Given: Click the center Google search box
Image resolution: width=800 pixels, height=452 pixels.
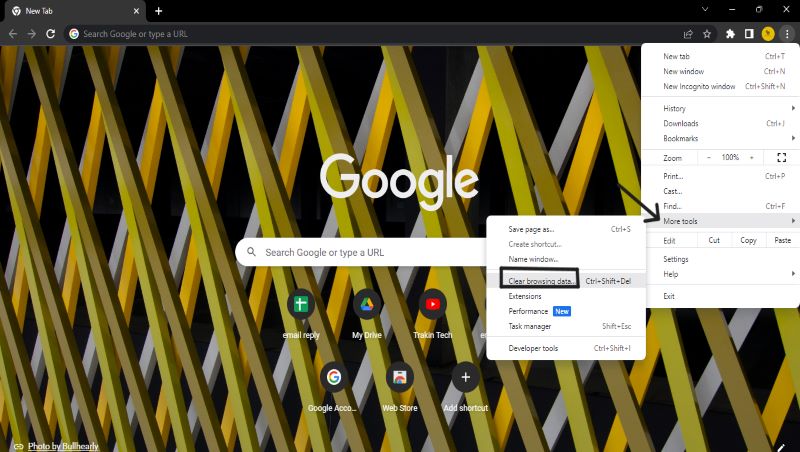Looking at the screenshot, I should [361, 252].
